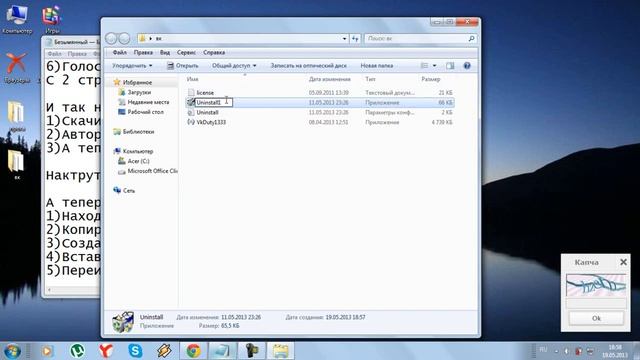The width and height of the screenshot is (640, 360).
Task: Click the Uninstall1 rename edit box
Action: [x=213, y=102]
